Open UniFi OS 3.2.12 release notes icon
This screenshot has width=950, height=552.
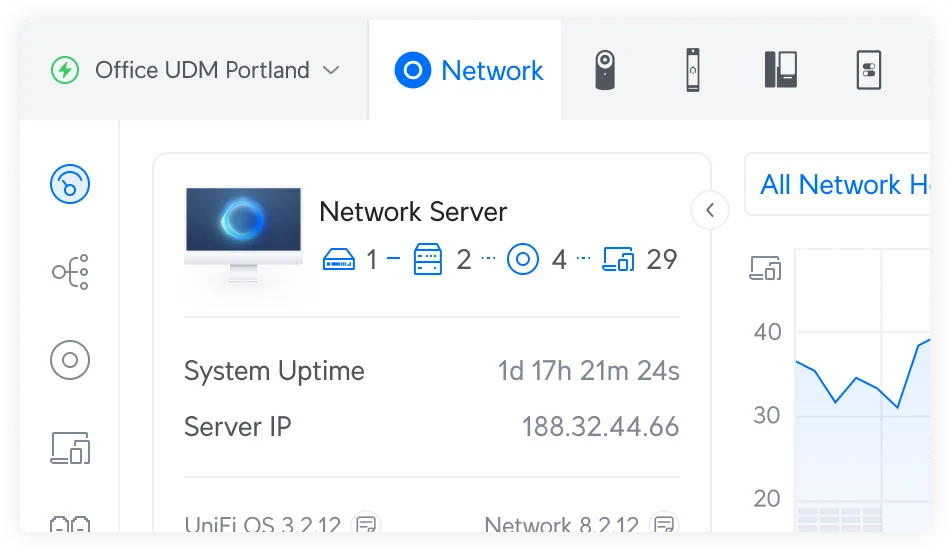[366, 524]
